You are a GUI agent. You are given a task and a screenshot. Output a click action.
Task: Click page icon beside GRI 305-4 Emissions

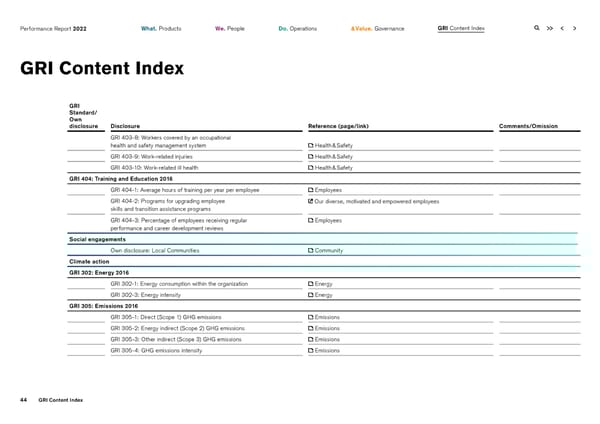pos(311,351)
